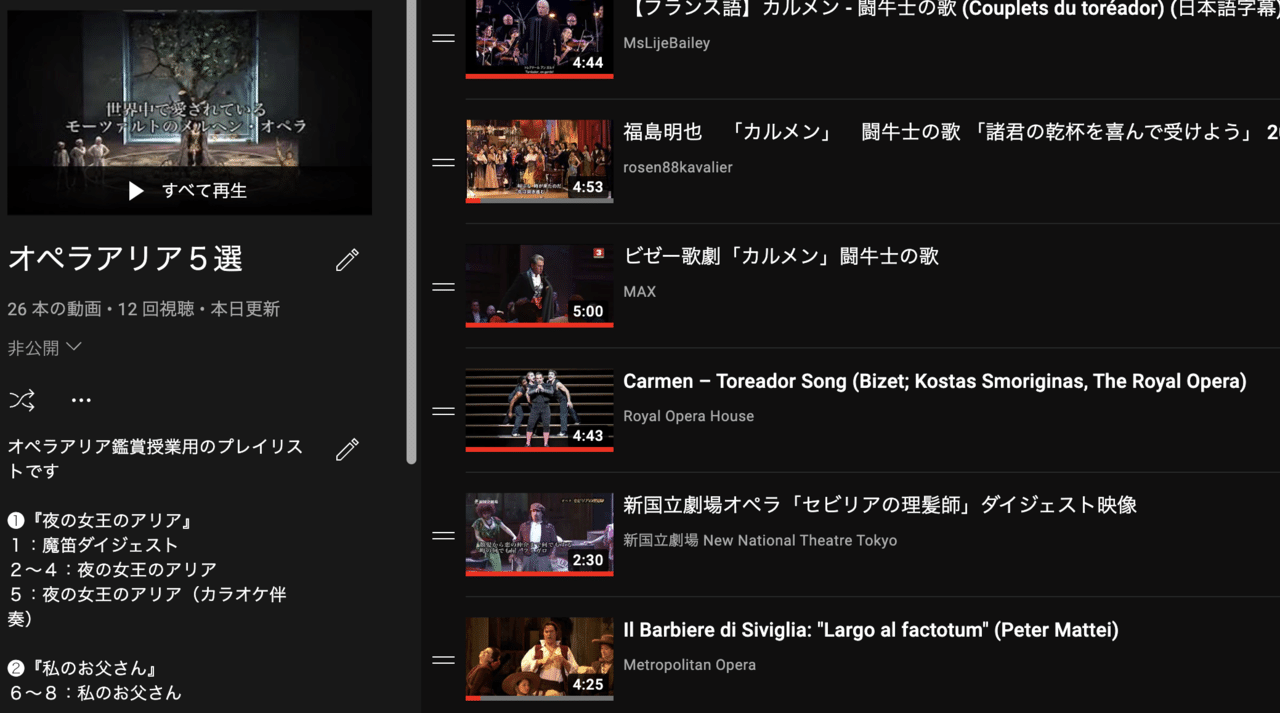Image resolution: width=1280 pixels, height=713 pixels.
Task: Click the play triangle on the playlist cover
Action: (x=136, y=191)
